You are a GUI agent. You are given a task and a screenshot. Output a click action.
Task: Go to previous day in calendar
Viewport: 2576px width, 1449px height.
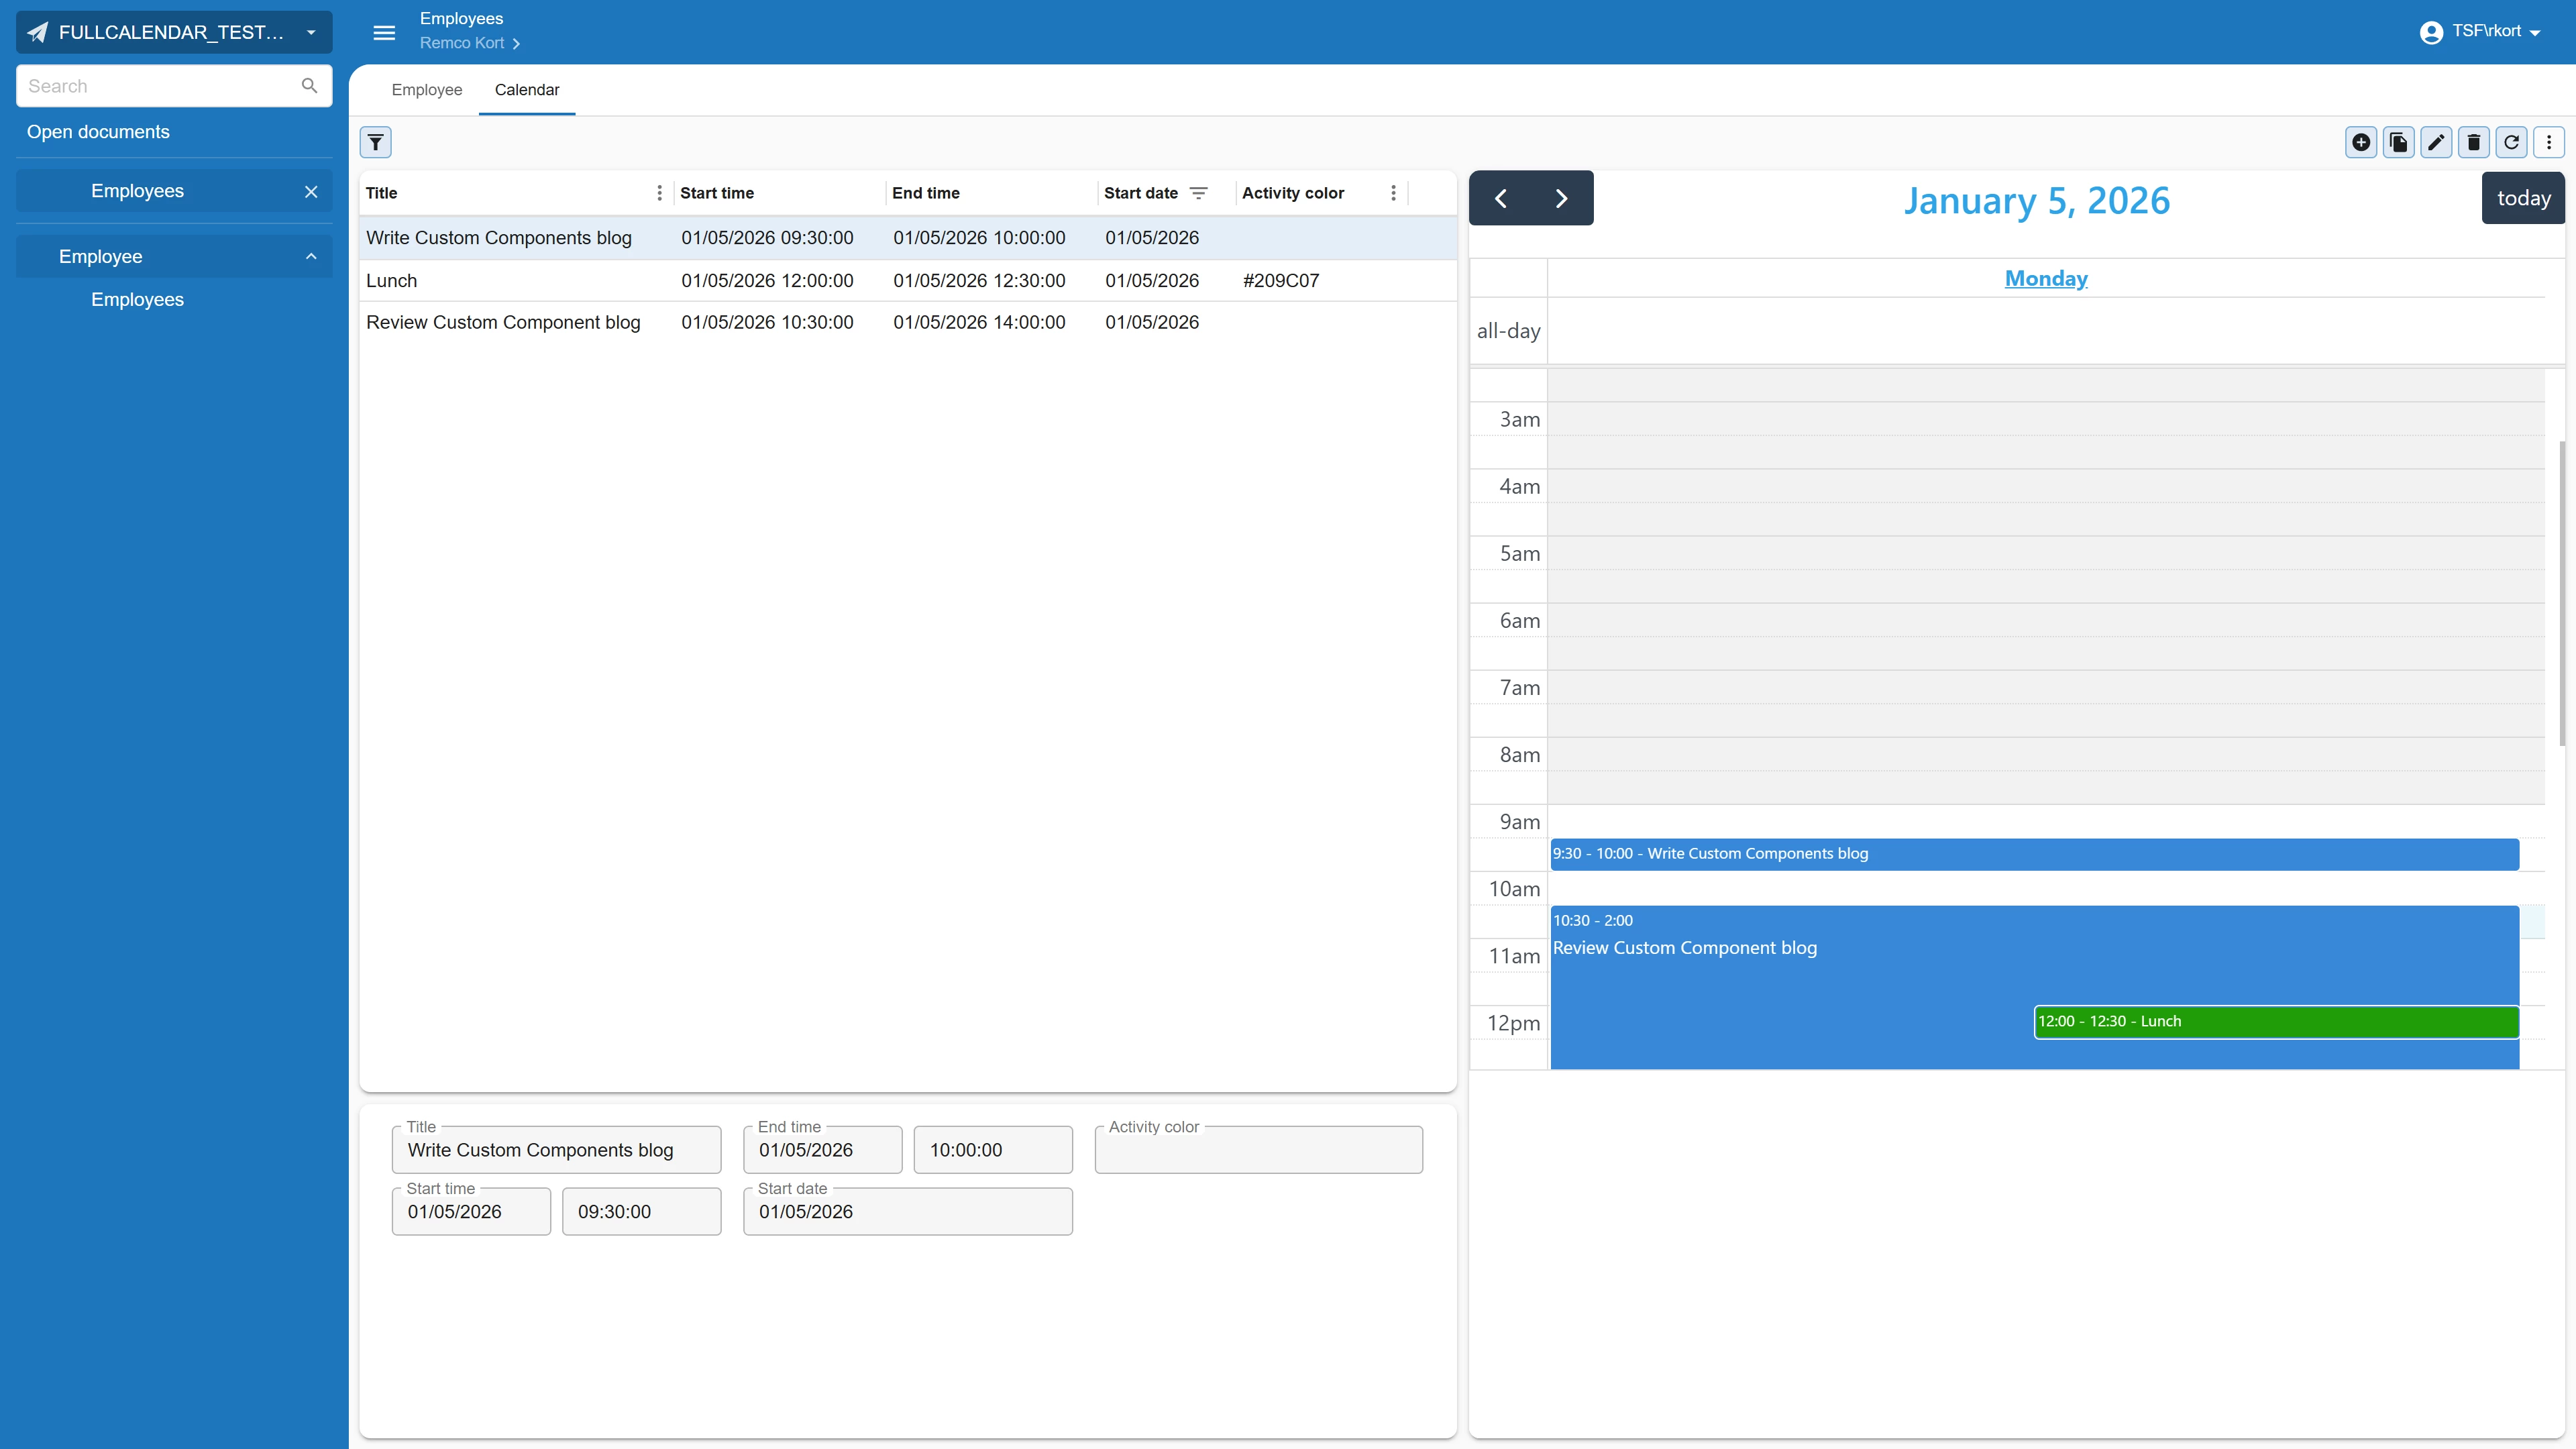tap(1500, 199)
